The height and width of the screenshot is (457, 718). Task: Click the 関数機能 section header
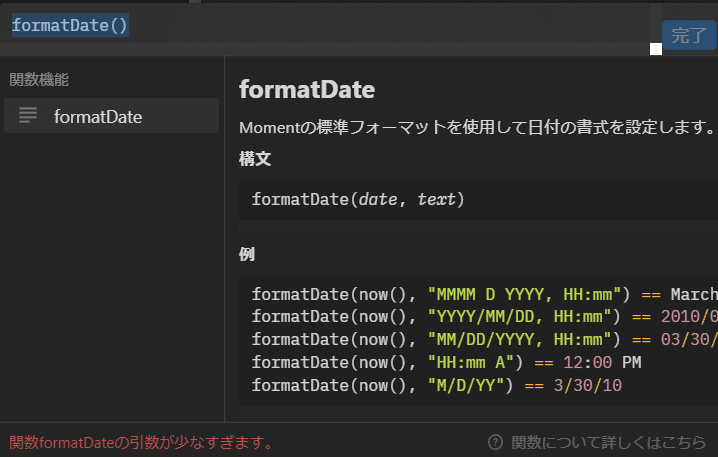tap(39, 80)
